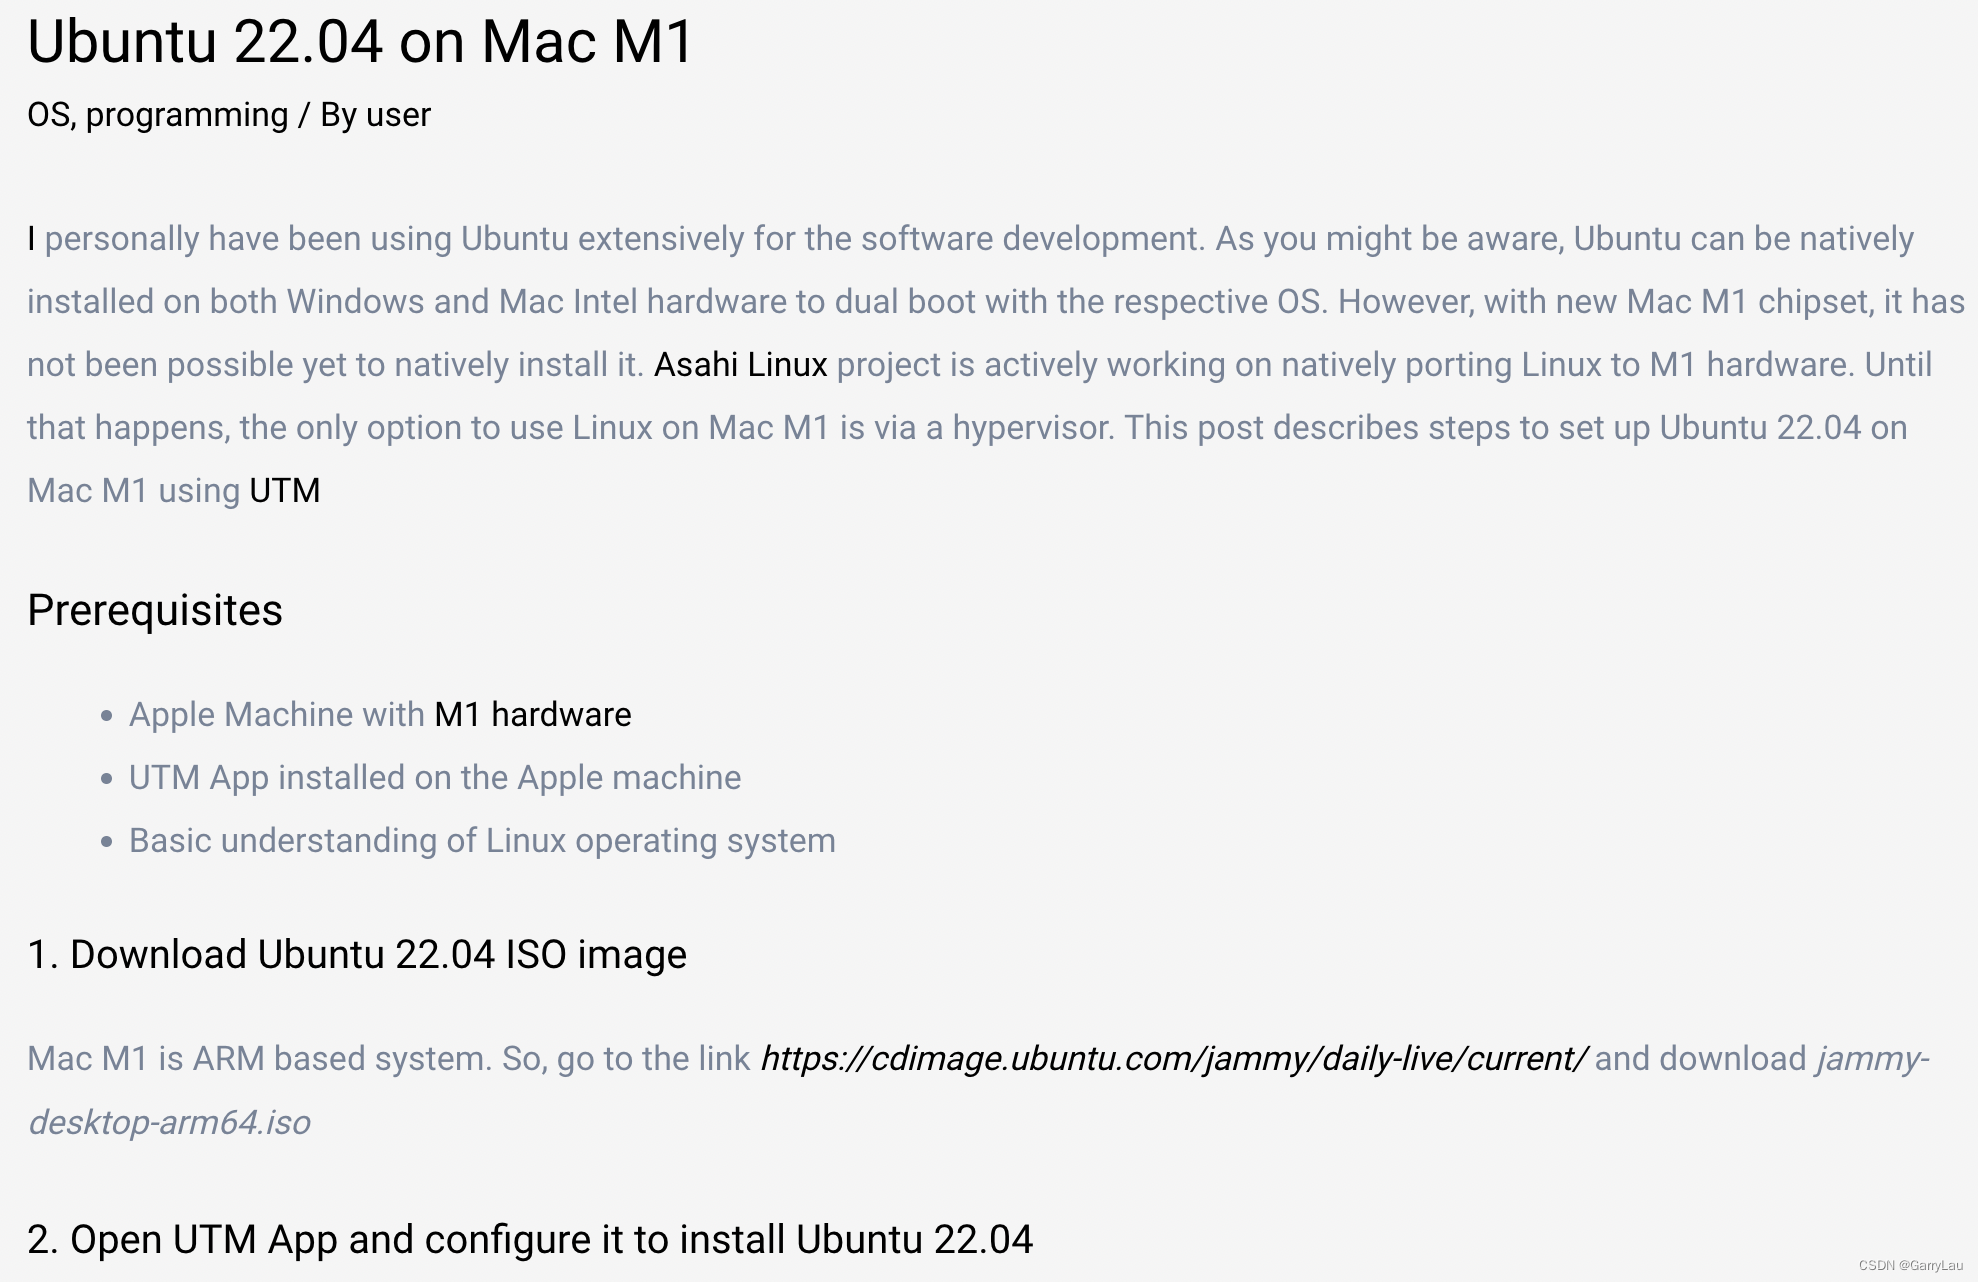1978x1282 pixels.
Task: Click the Open UTM App and configure heading
Action: [x=530, y=1239]
